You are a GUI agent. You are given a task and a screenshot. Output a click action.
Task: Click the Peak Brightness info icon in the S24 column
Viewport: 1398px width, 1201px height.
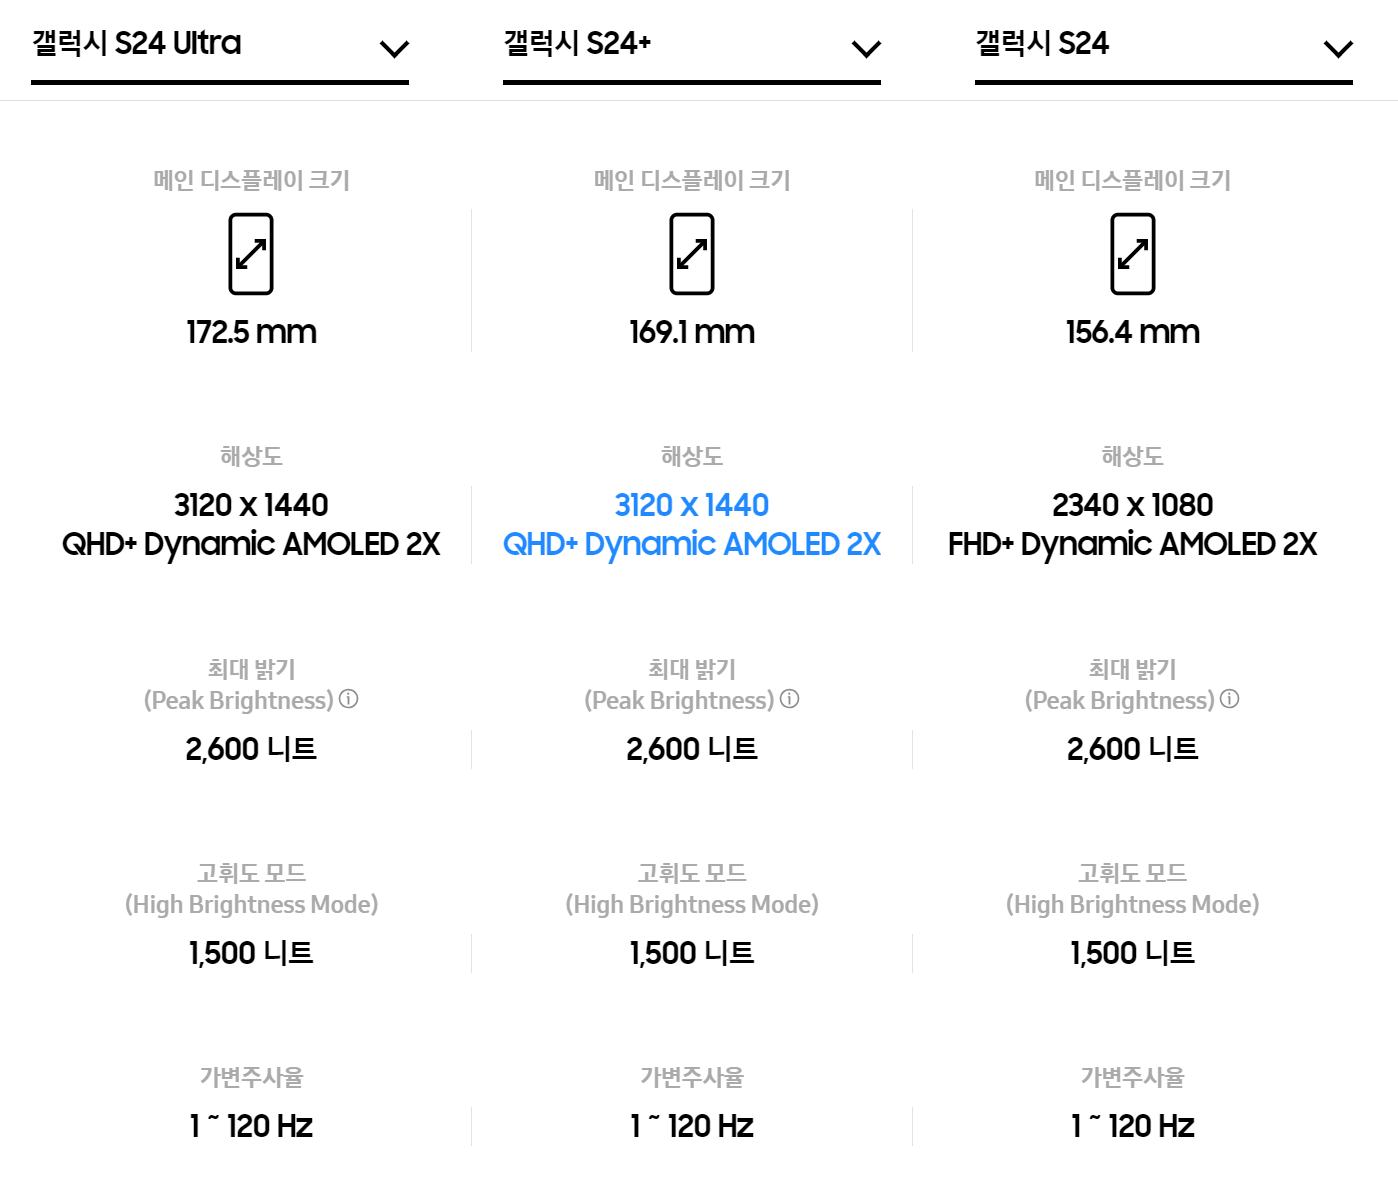tap(1230, 699)
